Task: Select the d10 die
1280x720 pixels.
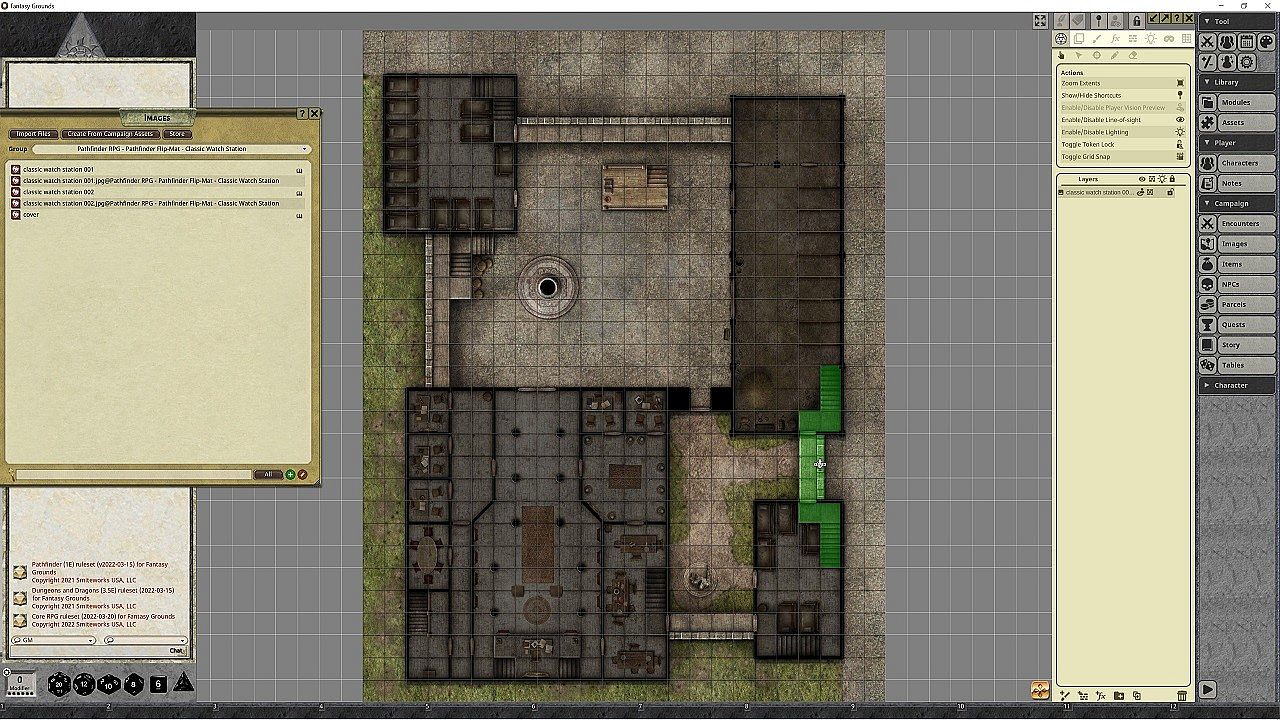Action: (109, 684)
